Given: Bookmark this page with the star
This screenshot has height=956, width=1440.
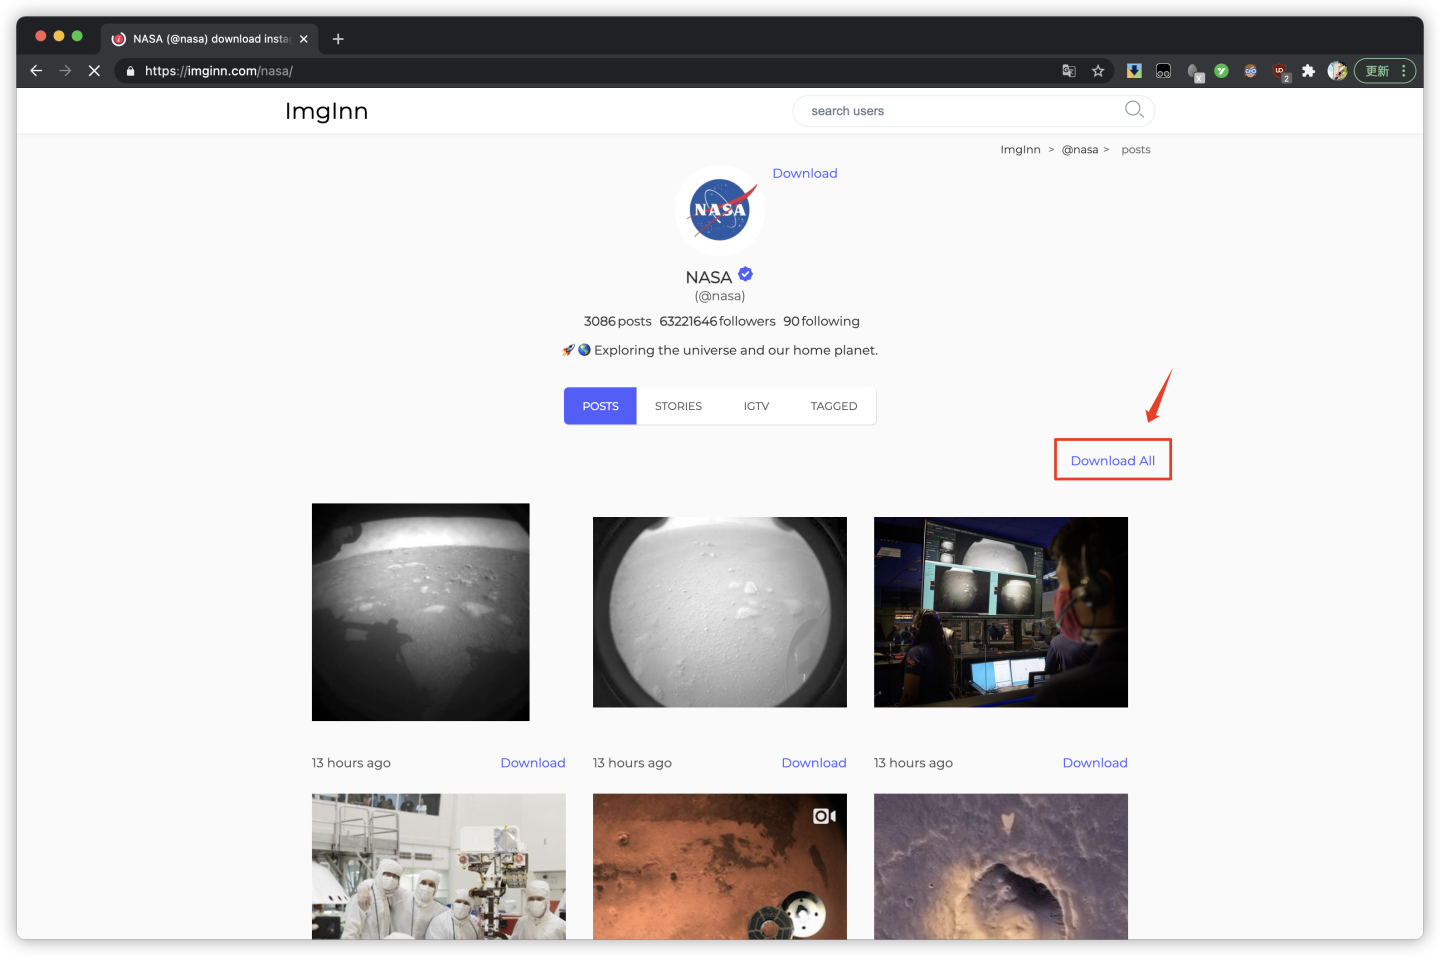Looking at the screenshot, I should [1098, 71].
